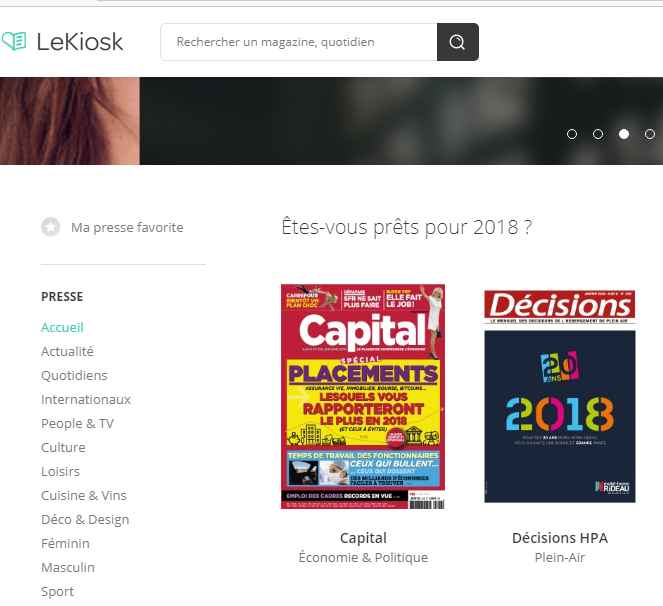Go to Accueil in the Presse menu
Viewport: 663px width, 606px height.
(62, 327)
